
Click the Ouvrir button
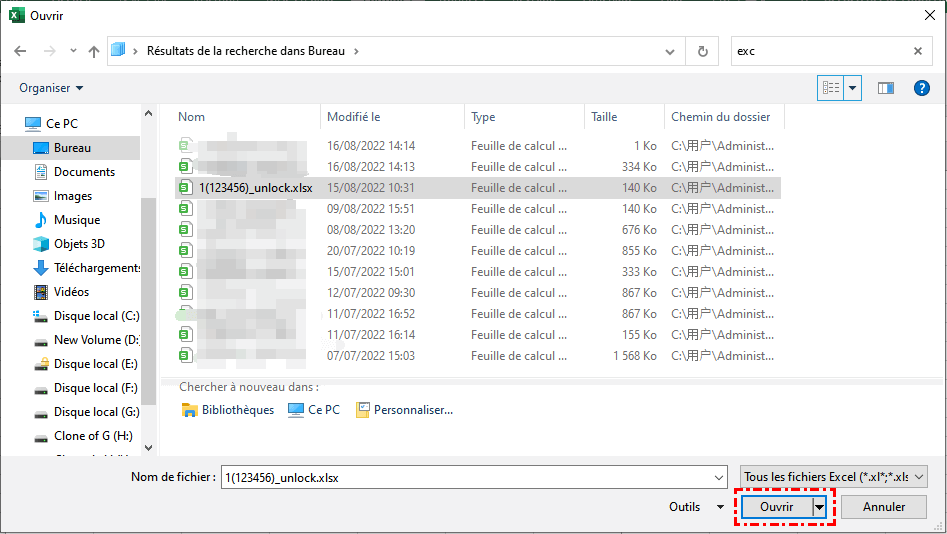777,507
